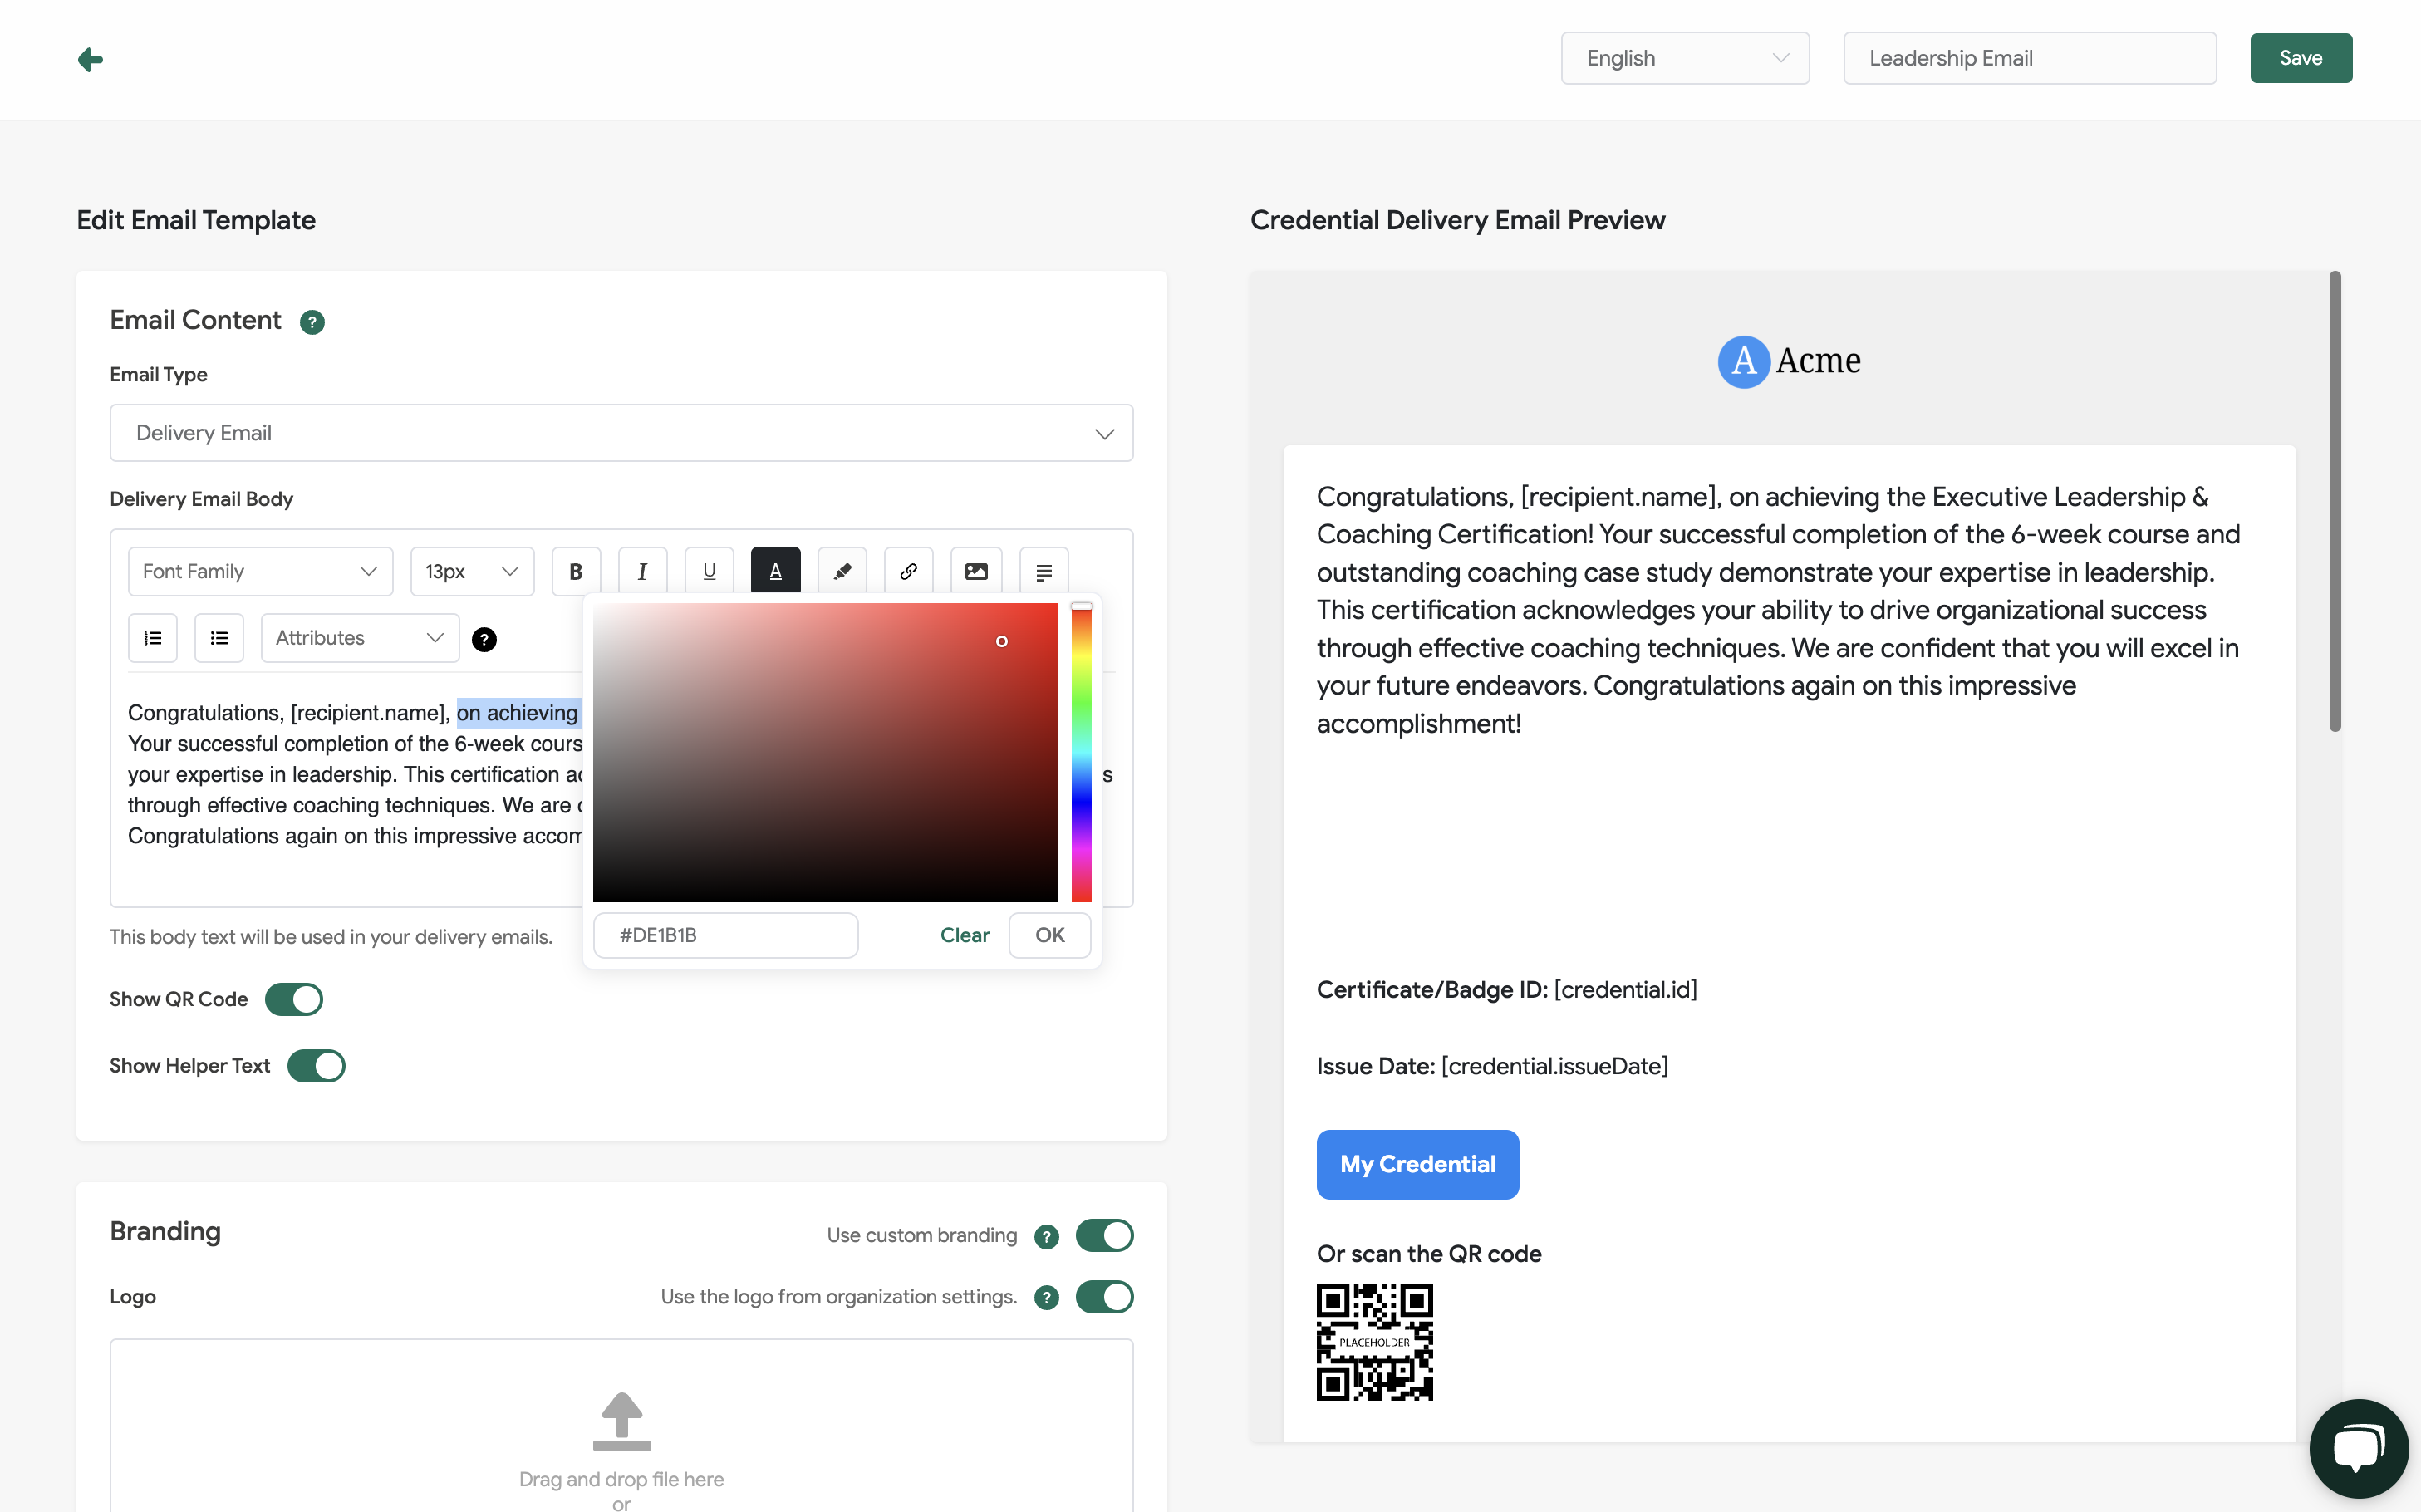This screenshot has width=2421, height=1512.
Task: Apply numbered list formatting
Action: tap(153, 638)
